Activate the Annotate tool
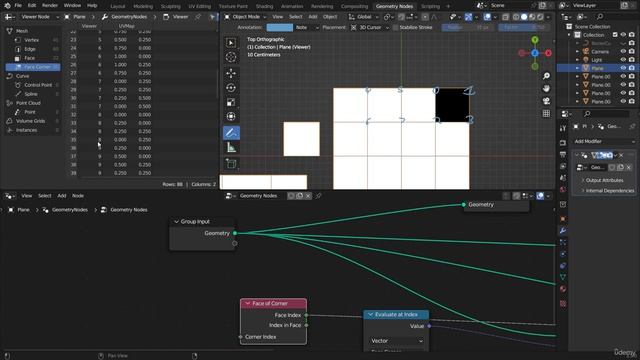Image resolution: width=640 pixels, height=360 pixels. [231, 133]
